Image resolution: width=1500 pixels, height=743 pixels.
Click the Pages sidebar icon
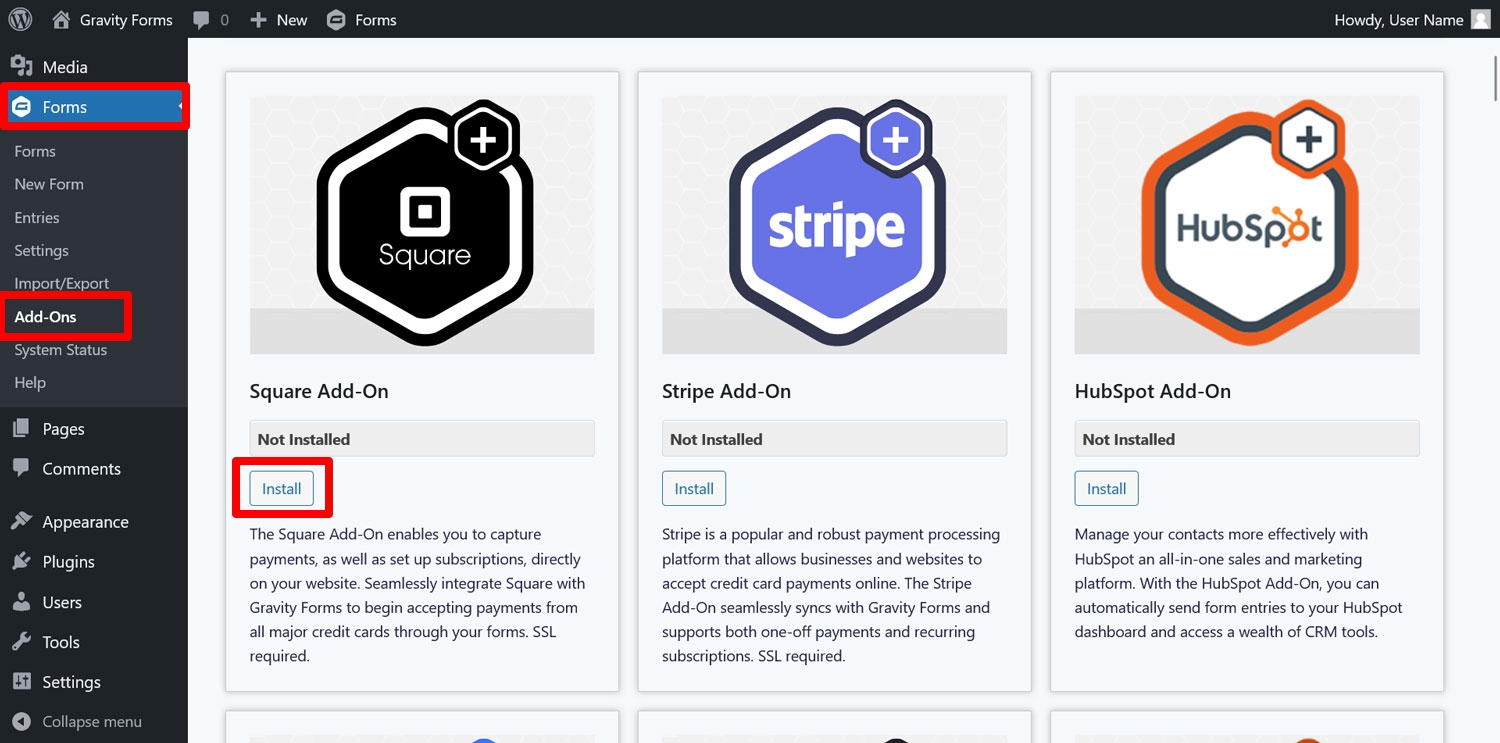pyautogui.click(x=21, y=429)
